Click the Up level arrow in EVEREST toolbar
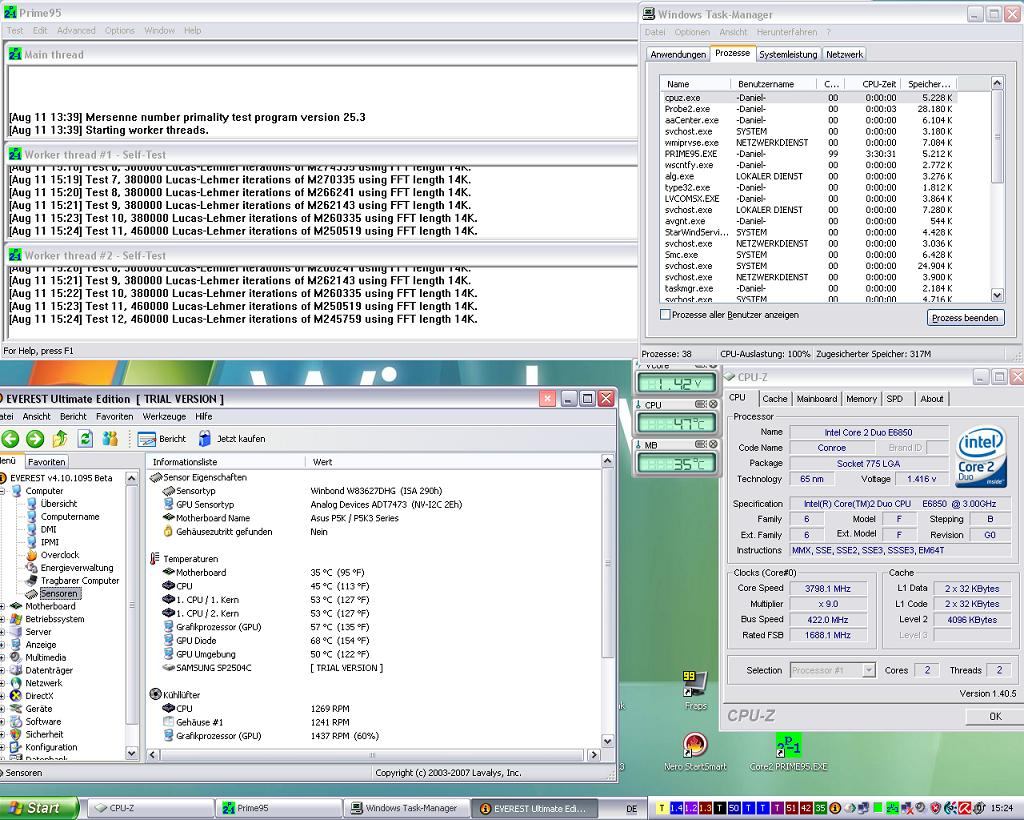 60,439
